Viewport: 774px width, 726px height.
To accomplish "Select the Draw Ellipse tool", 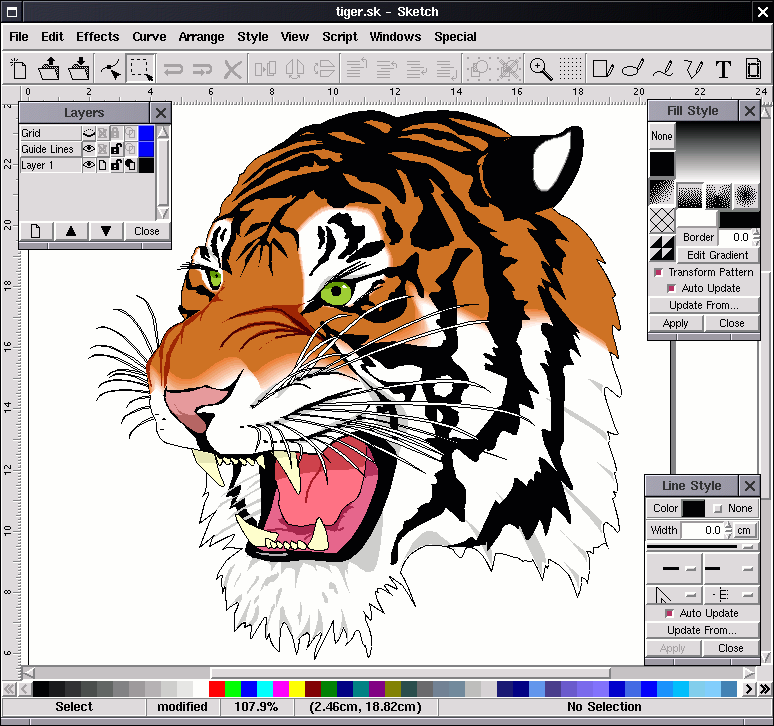I will [632, 69].
